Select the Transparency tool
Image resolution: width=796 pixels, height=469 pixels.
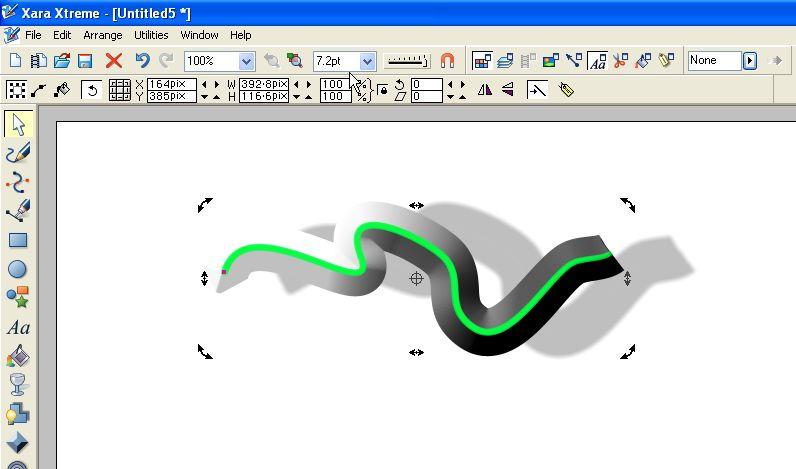[x=17, y=385]
